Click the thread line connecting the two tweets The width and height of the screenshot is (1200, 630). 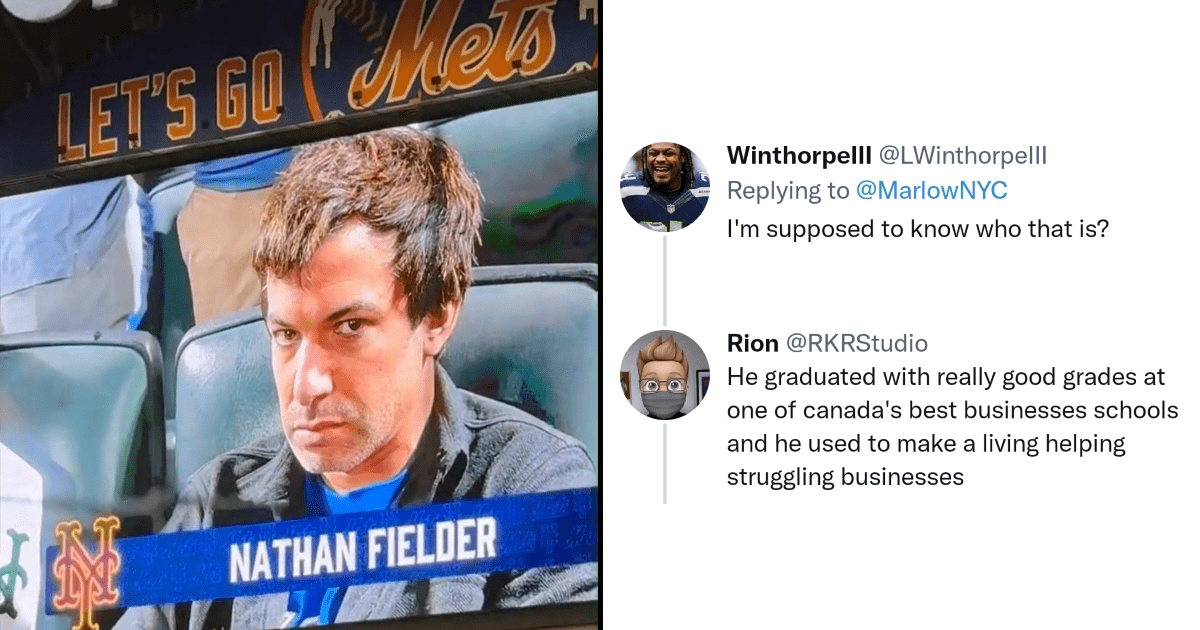click(665, 281)
